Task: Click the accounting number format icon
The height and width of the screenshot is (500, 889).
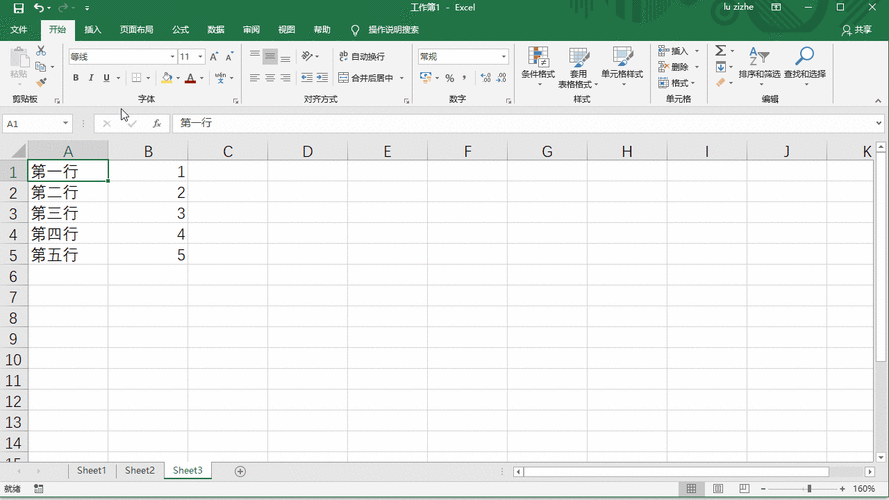Action: 426,78
